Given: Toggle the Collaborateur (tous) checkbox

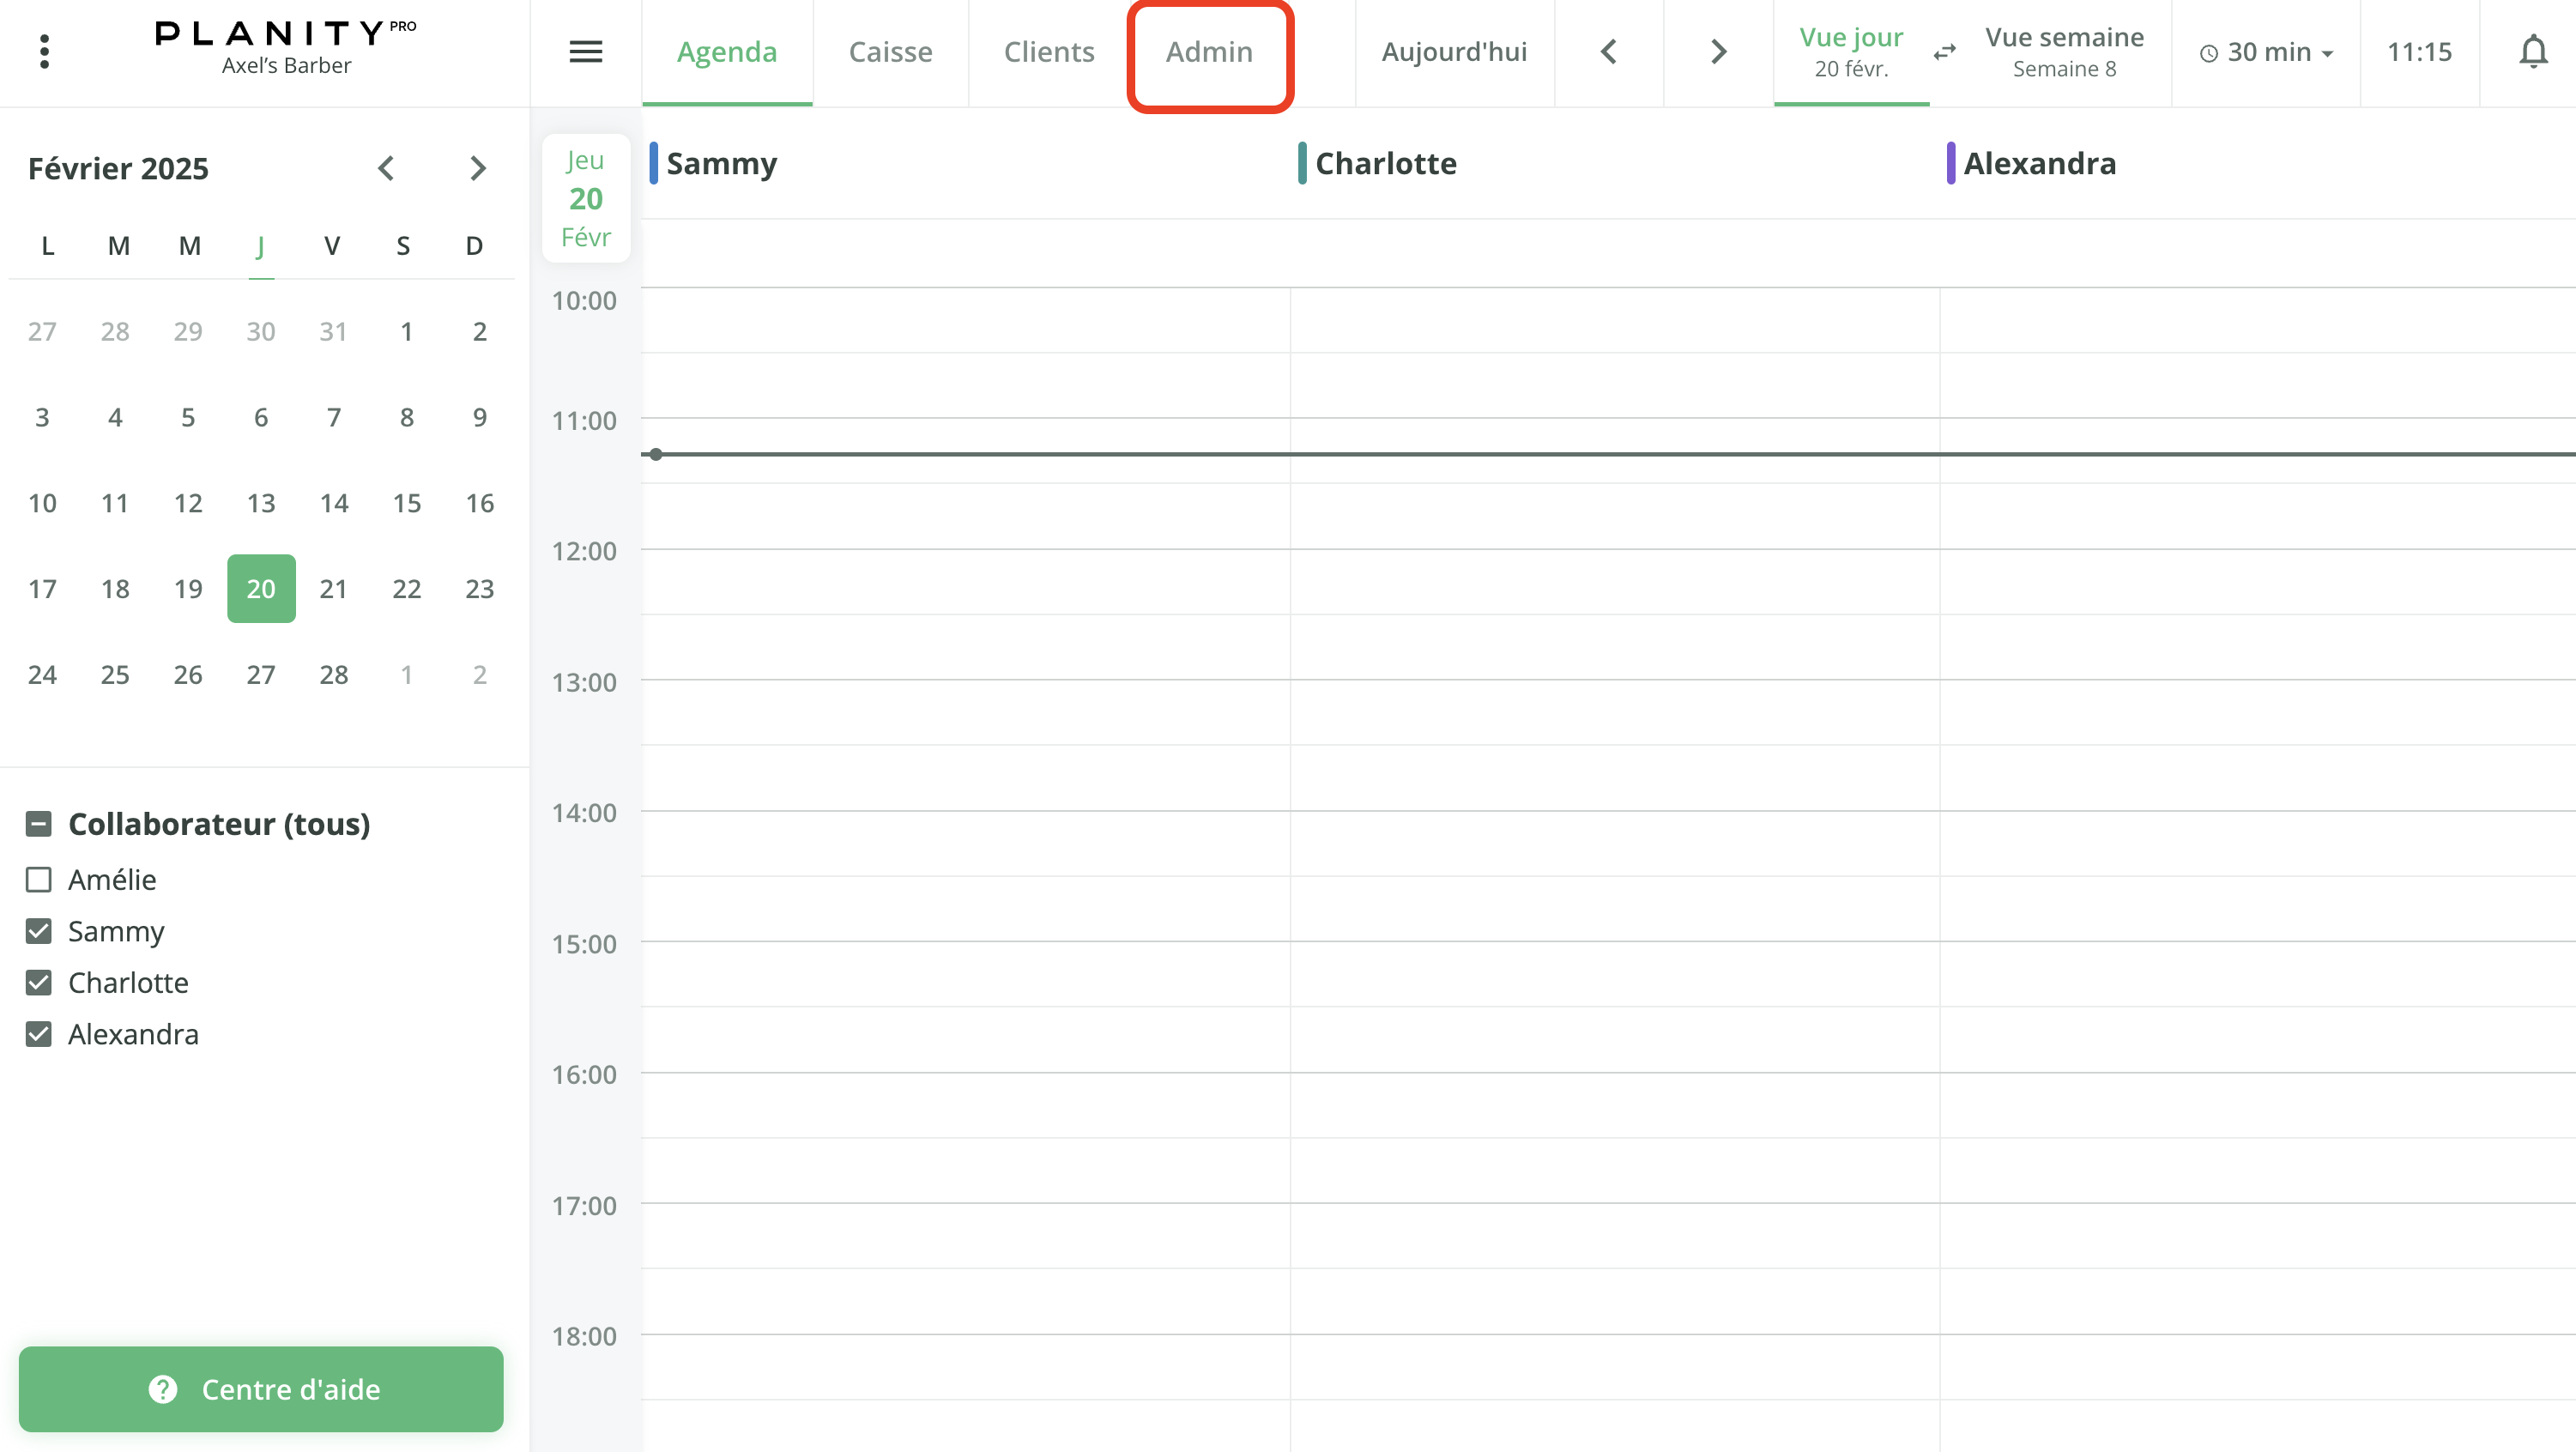Looking at the screenshot, I should tap(39, 823).
